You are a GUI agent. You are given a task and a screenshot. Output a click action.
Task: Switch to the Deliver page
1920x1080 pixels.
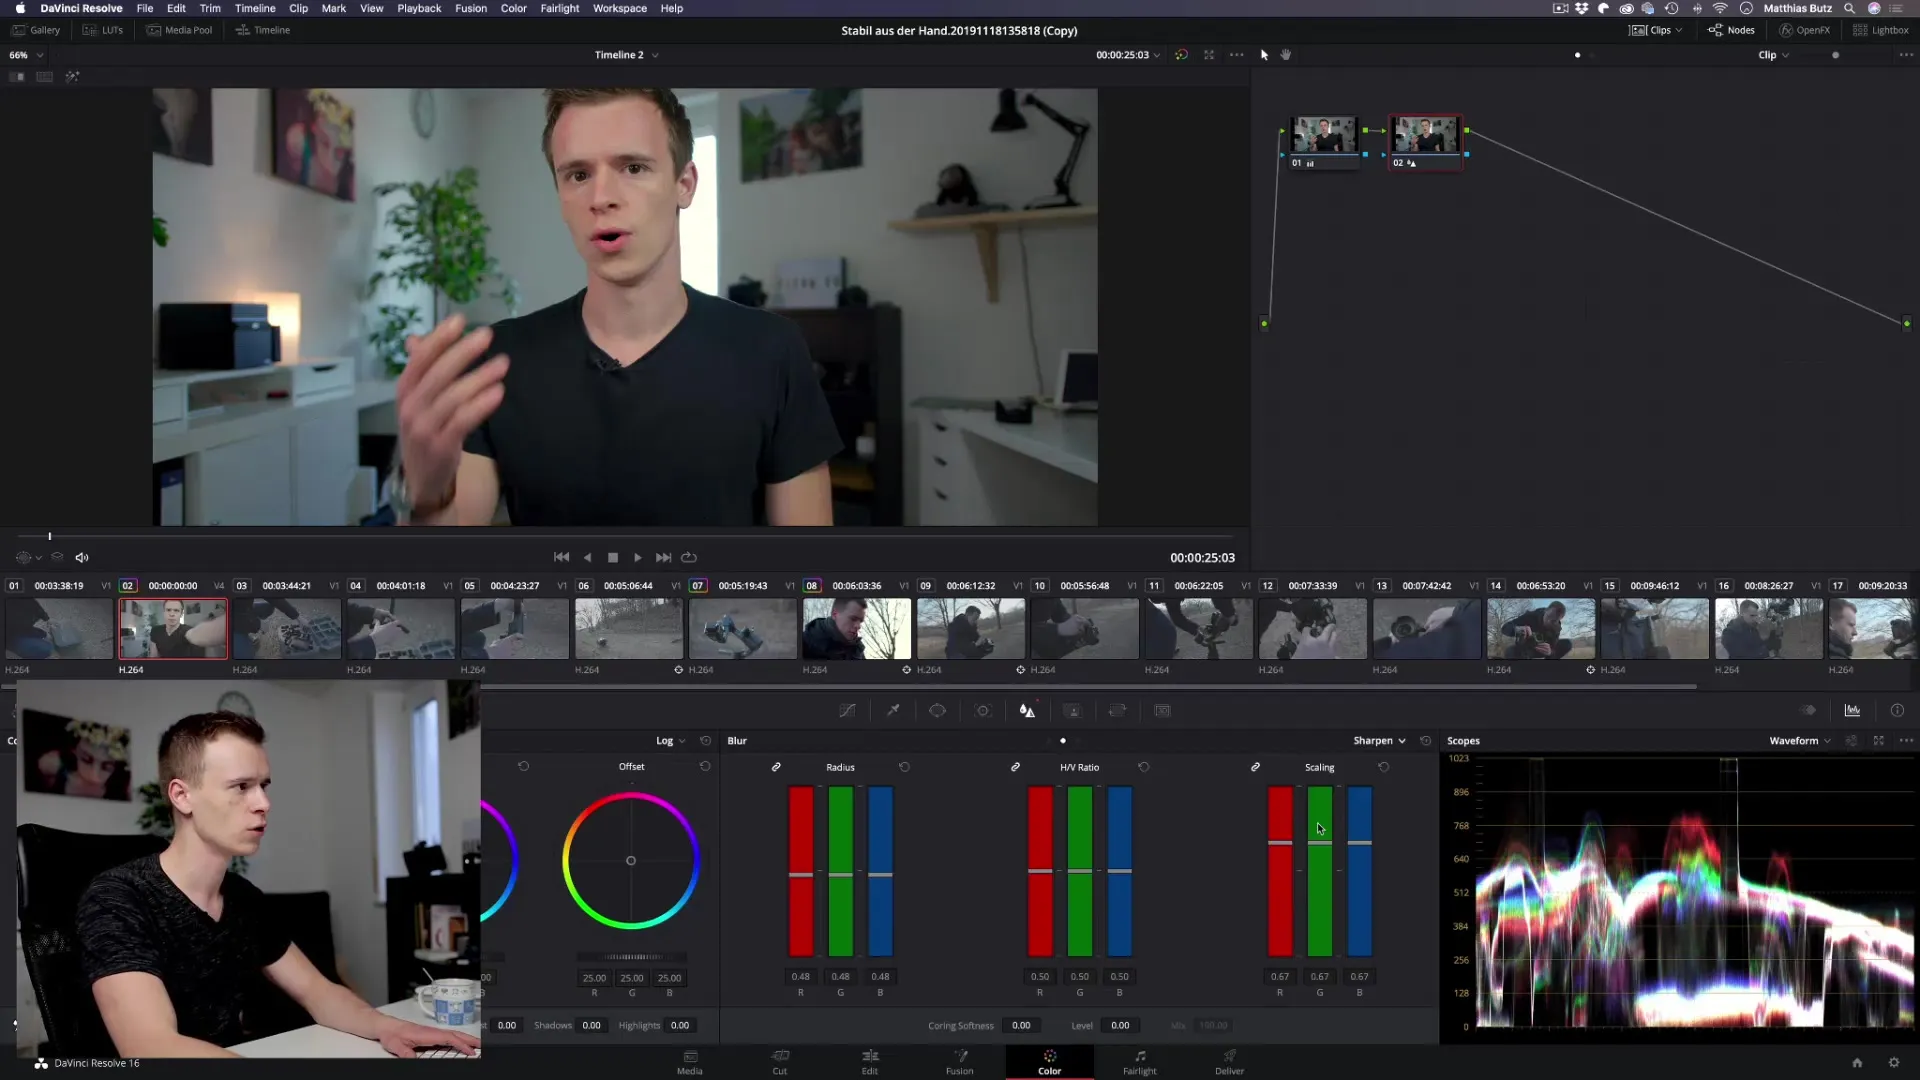[x=1229, y=1062]
